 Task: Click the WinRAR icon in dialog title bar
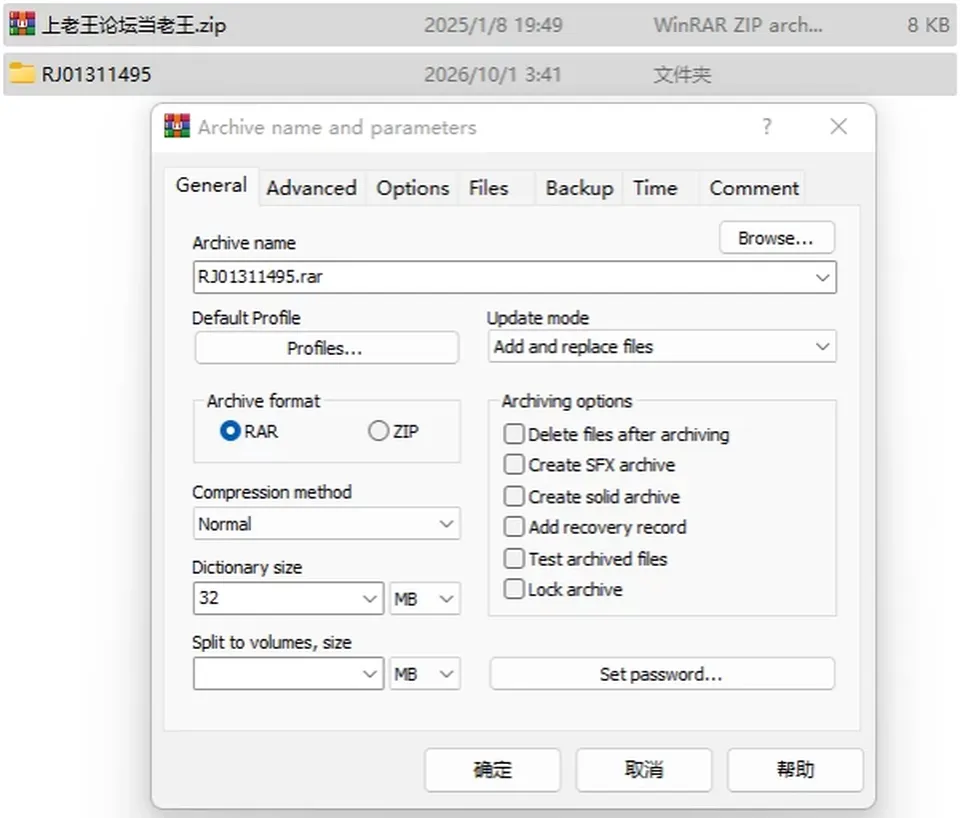click(x=177, y=126)
